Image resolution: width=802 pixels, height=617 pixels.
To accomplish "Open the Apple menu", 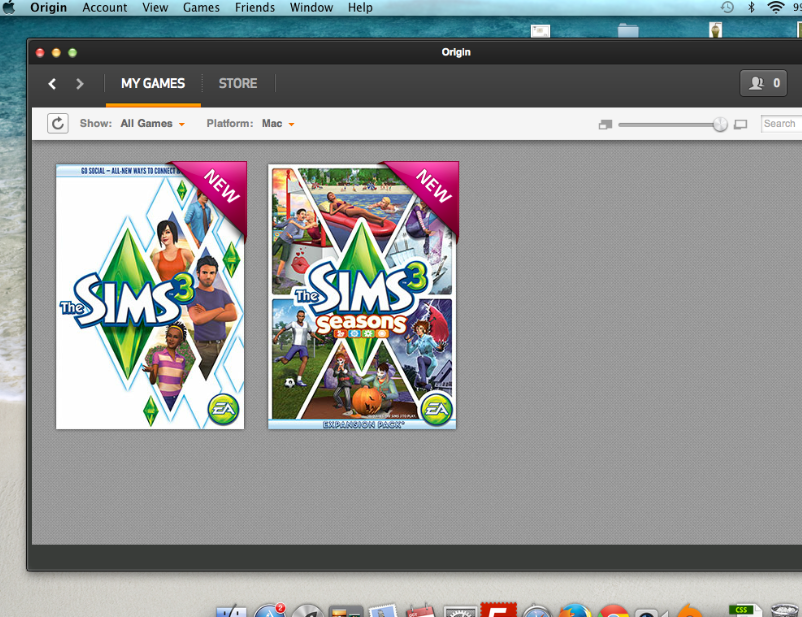I will pyautogui.click(x=9, y=8).
